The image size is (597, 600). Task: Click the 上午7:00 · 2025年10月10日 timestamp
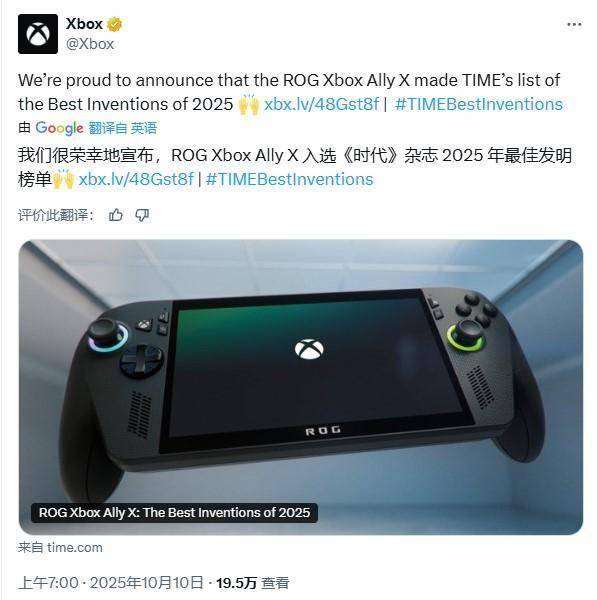pyautogui.click(x=111, y=583)
